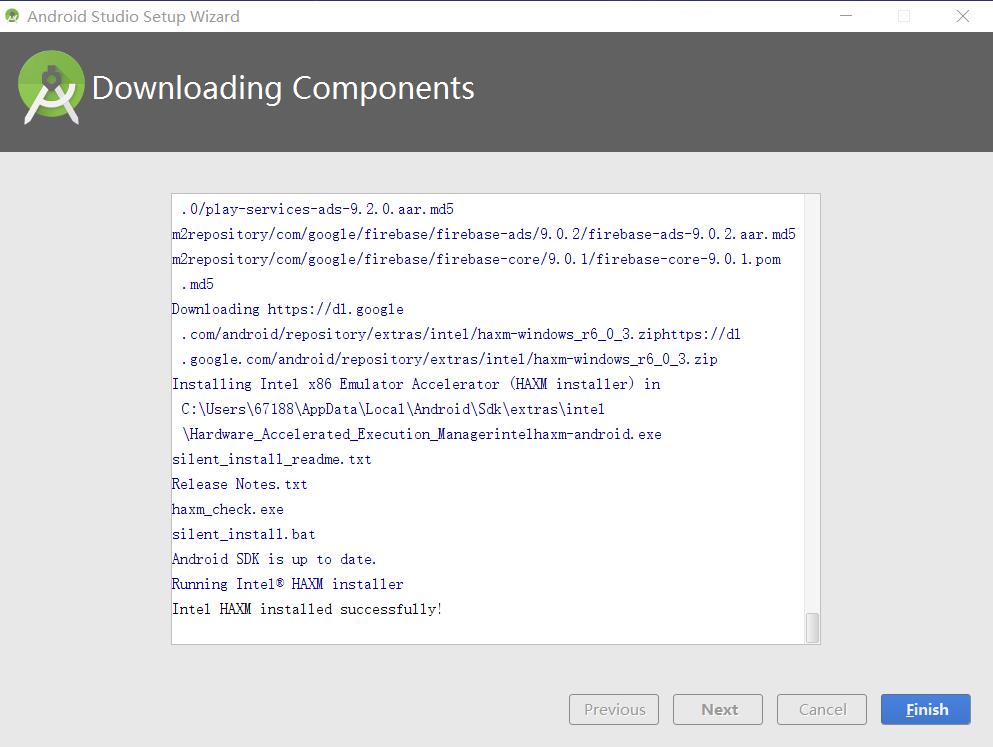
Task: Click the log scrollbar thumb
Action: pos(812,627)
